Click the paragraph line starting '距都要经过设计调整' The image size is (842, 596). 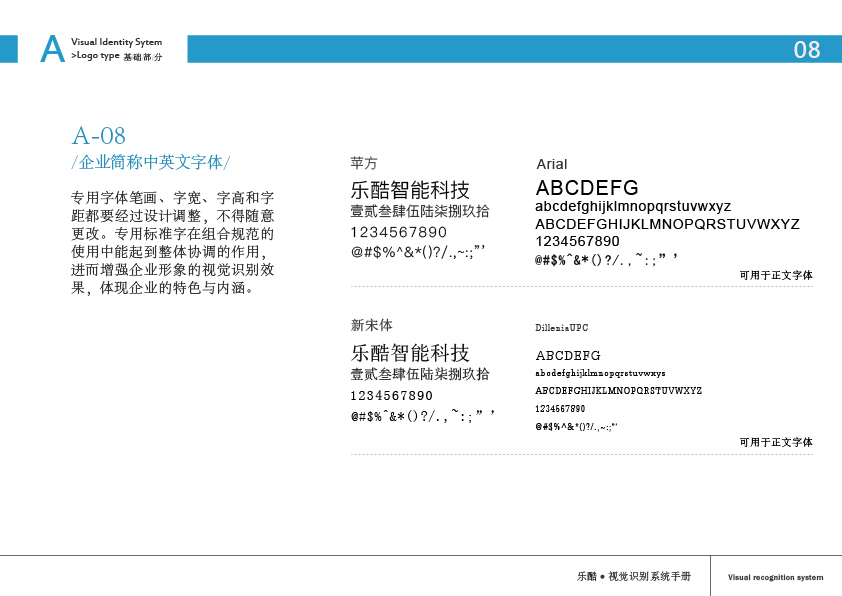coord(172,216)
